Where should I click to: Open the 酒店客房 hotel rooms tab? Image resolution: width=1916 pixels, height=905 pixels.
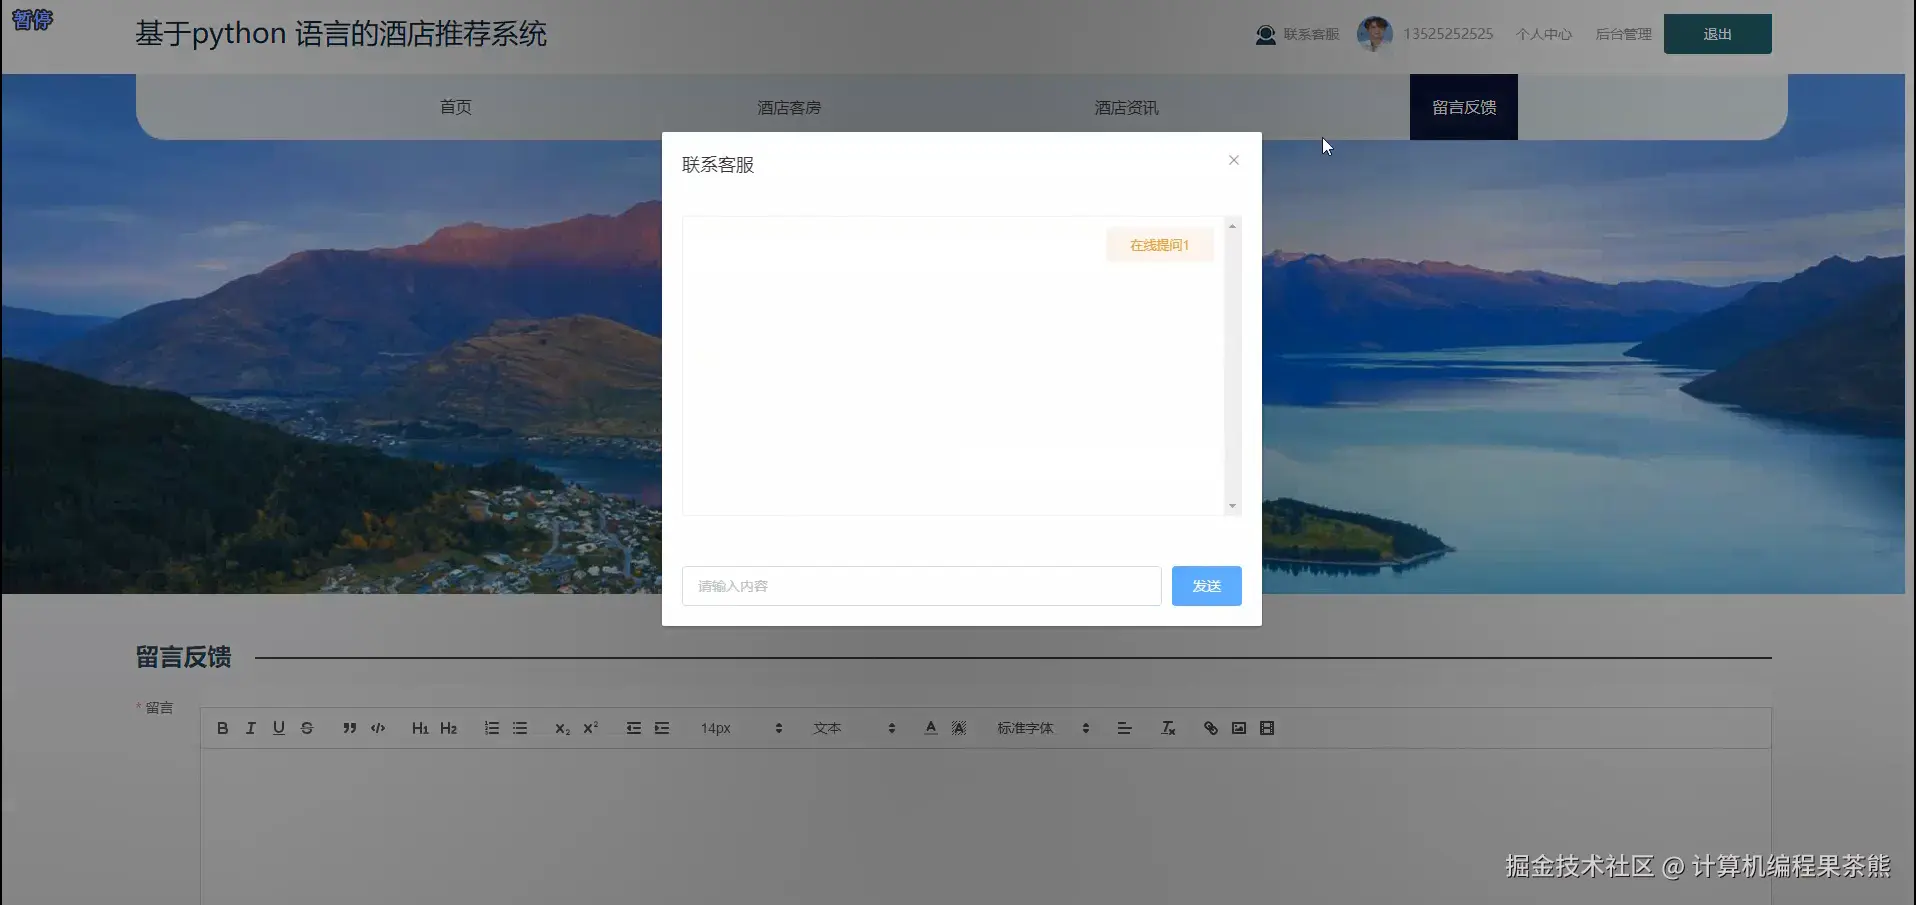[x=789, y=107]
